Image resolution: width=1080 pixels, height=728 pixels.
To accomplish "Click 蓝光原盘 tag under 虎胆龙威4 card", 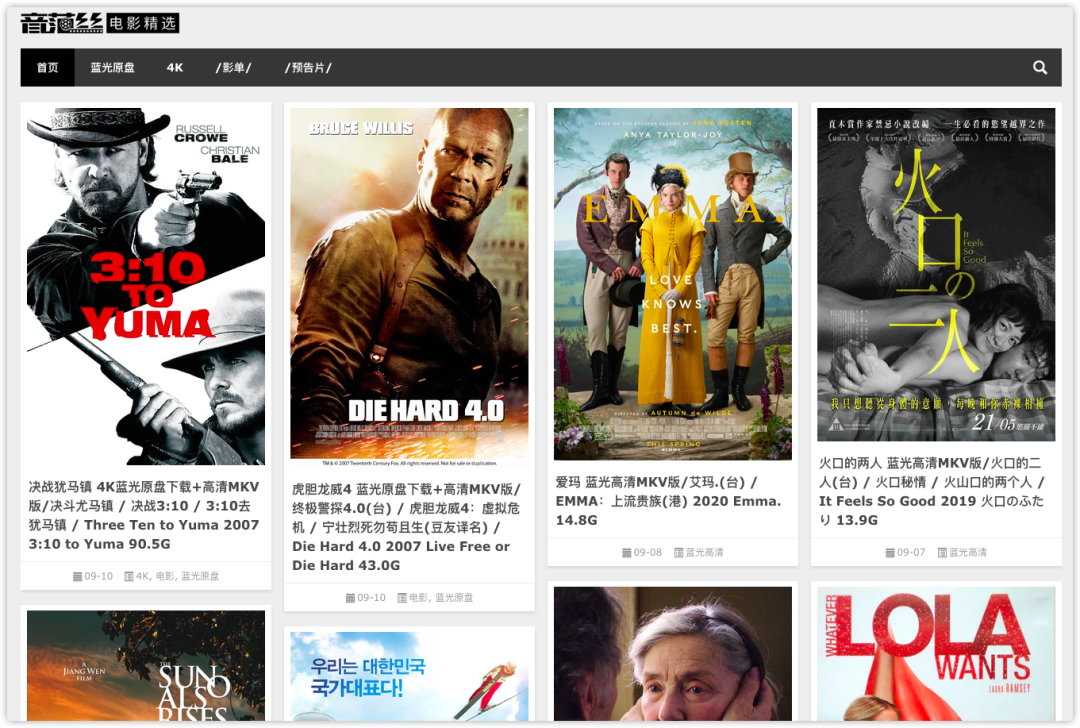I will tap(454, 598).
